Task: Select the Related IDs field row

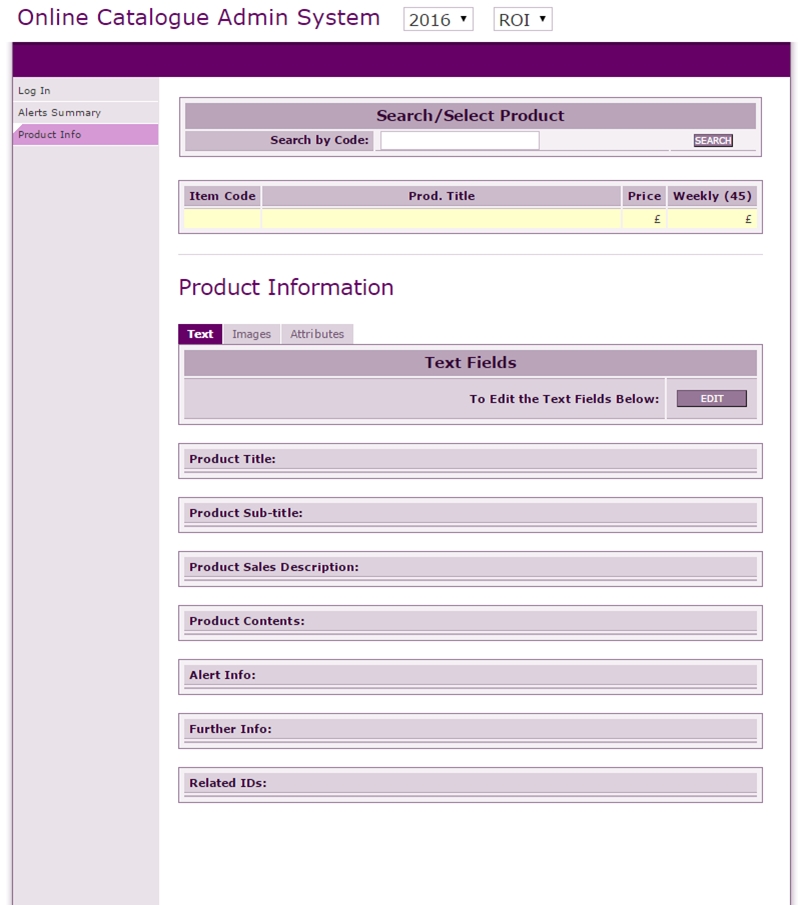Action: [x=471, y=784]
